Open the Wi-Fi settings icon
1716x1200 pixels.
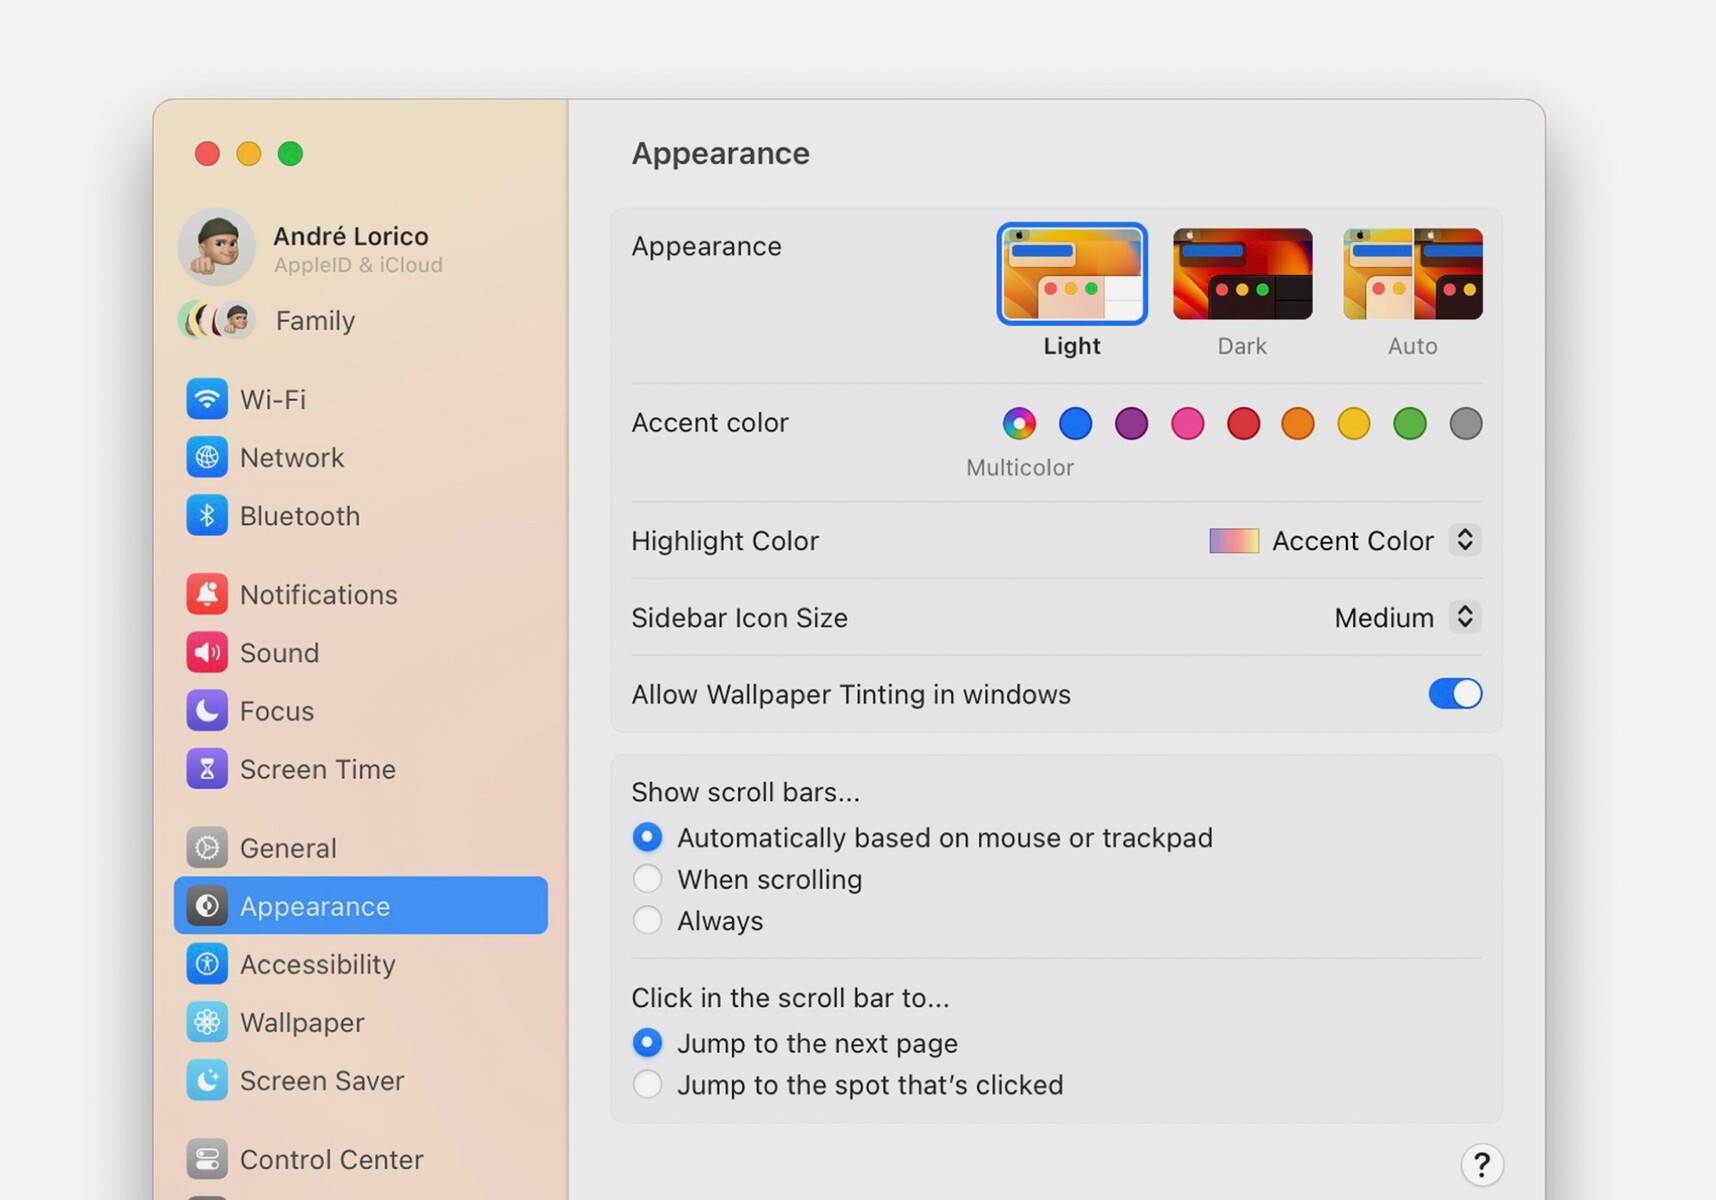(207, 399)
